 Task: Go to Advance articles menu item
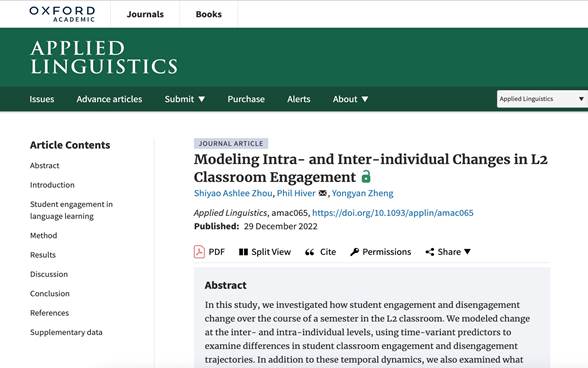tap(109, 99)
